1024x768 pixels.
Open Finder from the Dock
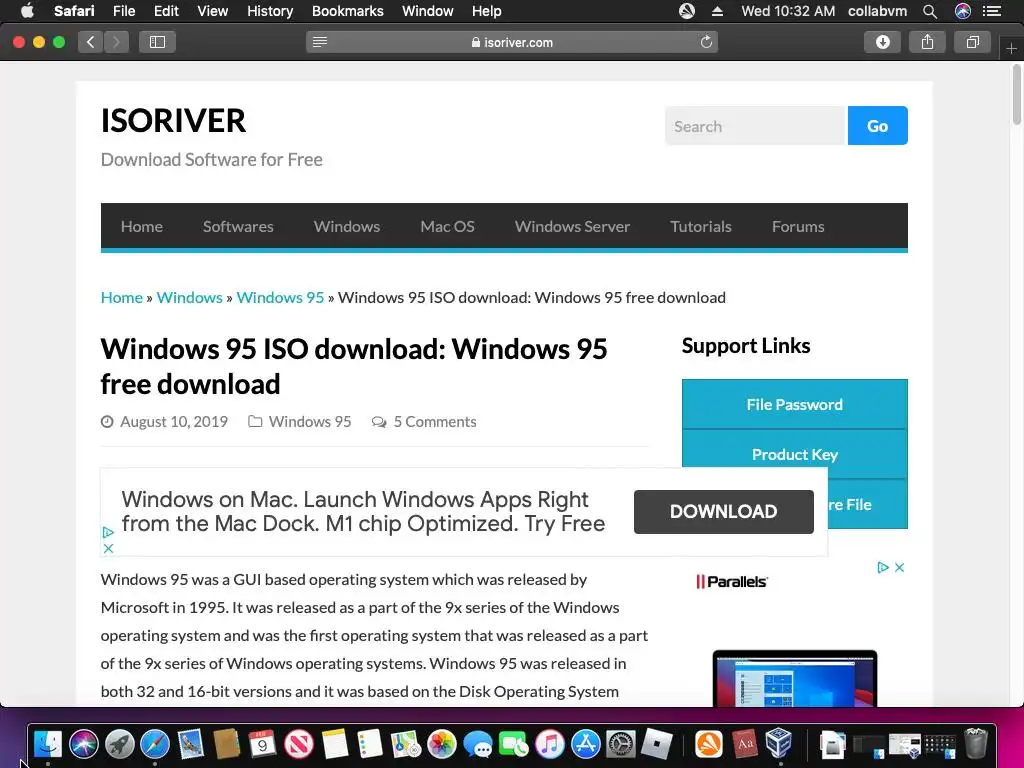tap(48, 743)
